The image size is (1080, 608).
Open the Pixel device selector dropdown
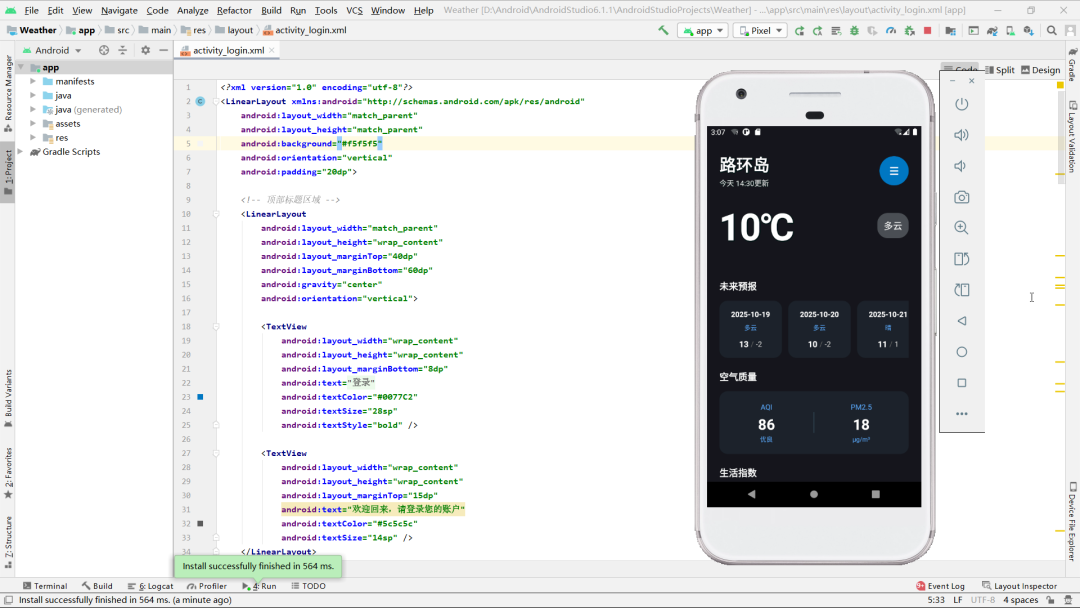[761, 30]
